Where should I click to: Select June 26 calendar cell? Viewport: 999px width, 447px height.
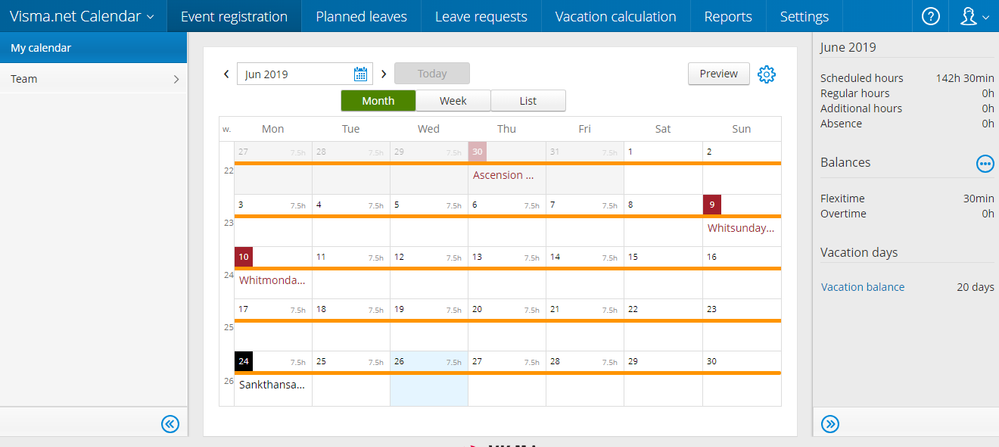pyautogui.click(x=429, y=379)
